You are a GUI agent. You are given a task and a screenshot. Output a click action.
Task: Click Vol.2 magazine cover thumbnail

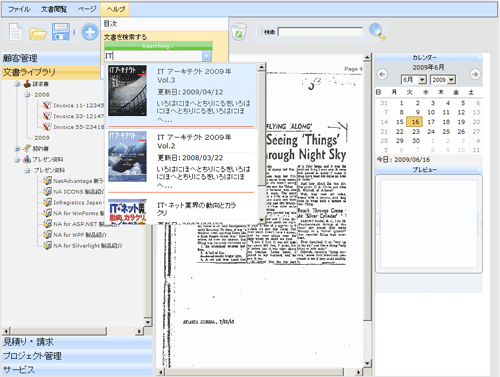[x=127, y=156]
